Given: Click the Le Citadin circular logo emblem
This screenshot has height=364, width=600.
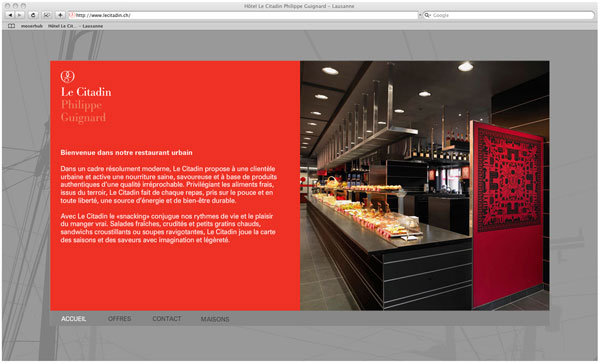Looking at the screenshot, I should pyautogui.click(x=67, y=77).
